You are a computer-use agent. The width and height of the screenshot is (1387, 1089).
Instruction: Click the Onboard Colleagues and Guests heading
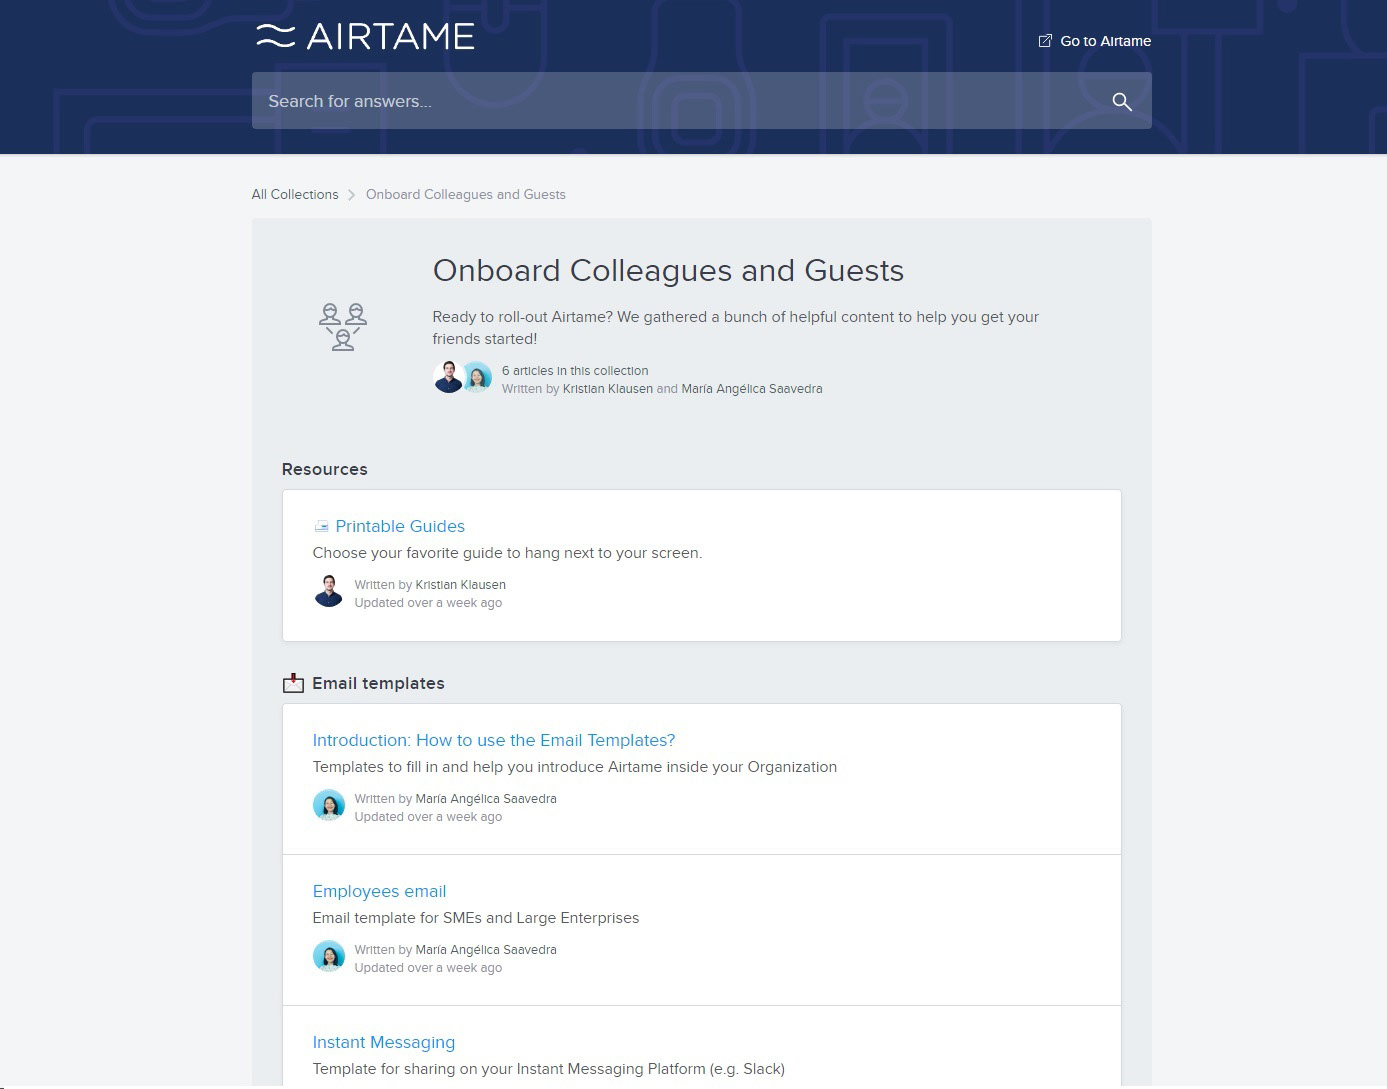(668, 270)
